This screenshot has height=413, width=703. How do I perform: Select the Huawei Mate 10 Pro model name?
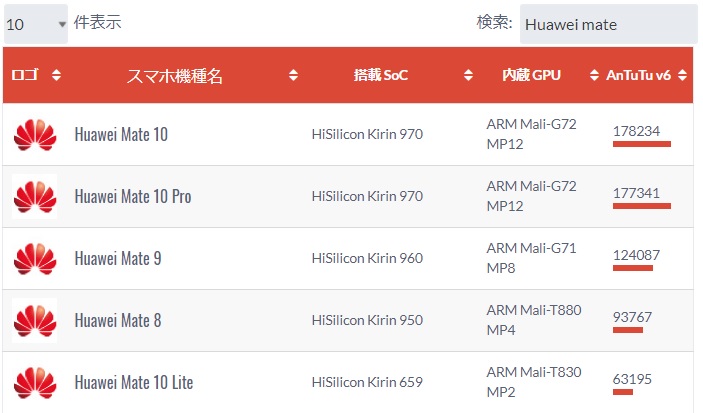(133, 196)
